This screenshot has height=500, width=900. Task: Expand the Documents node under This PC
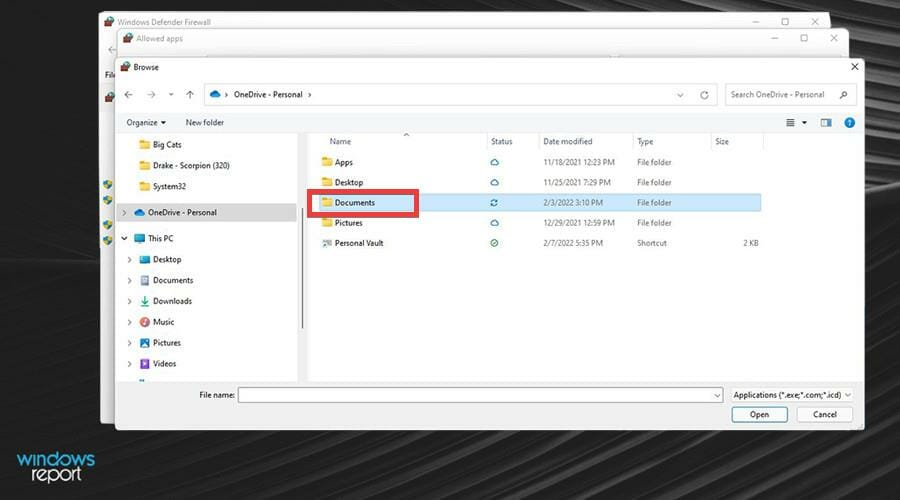(130, 280)
